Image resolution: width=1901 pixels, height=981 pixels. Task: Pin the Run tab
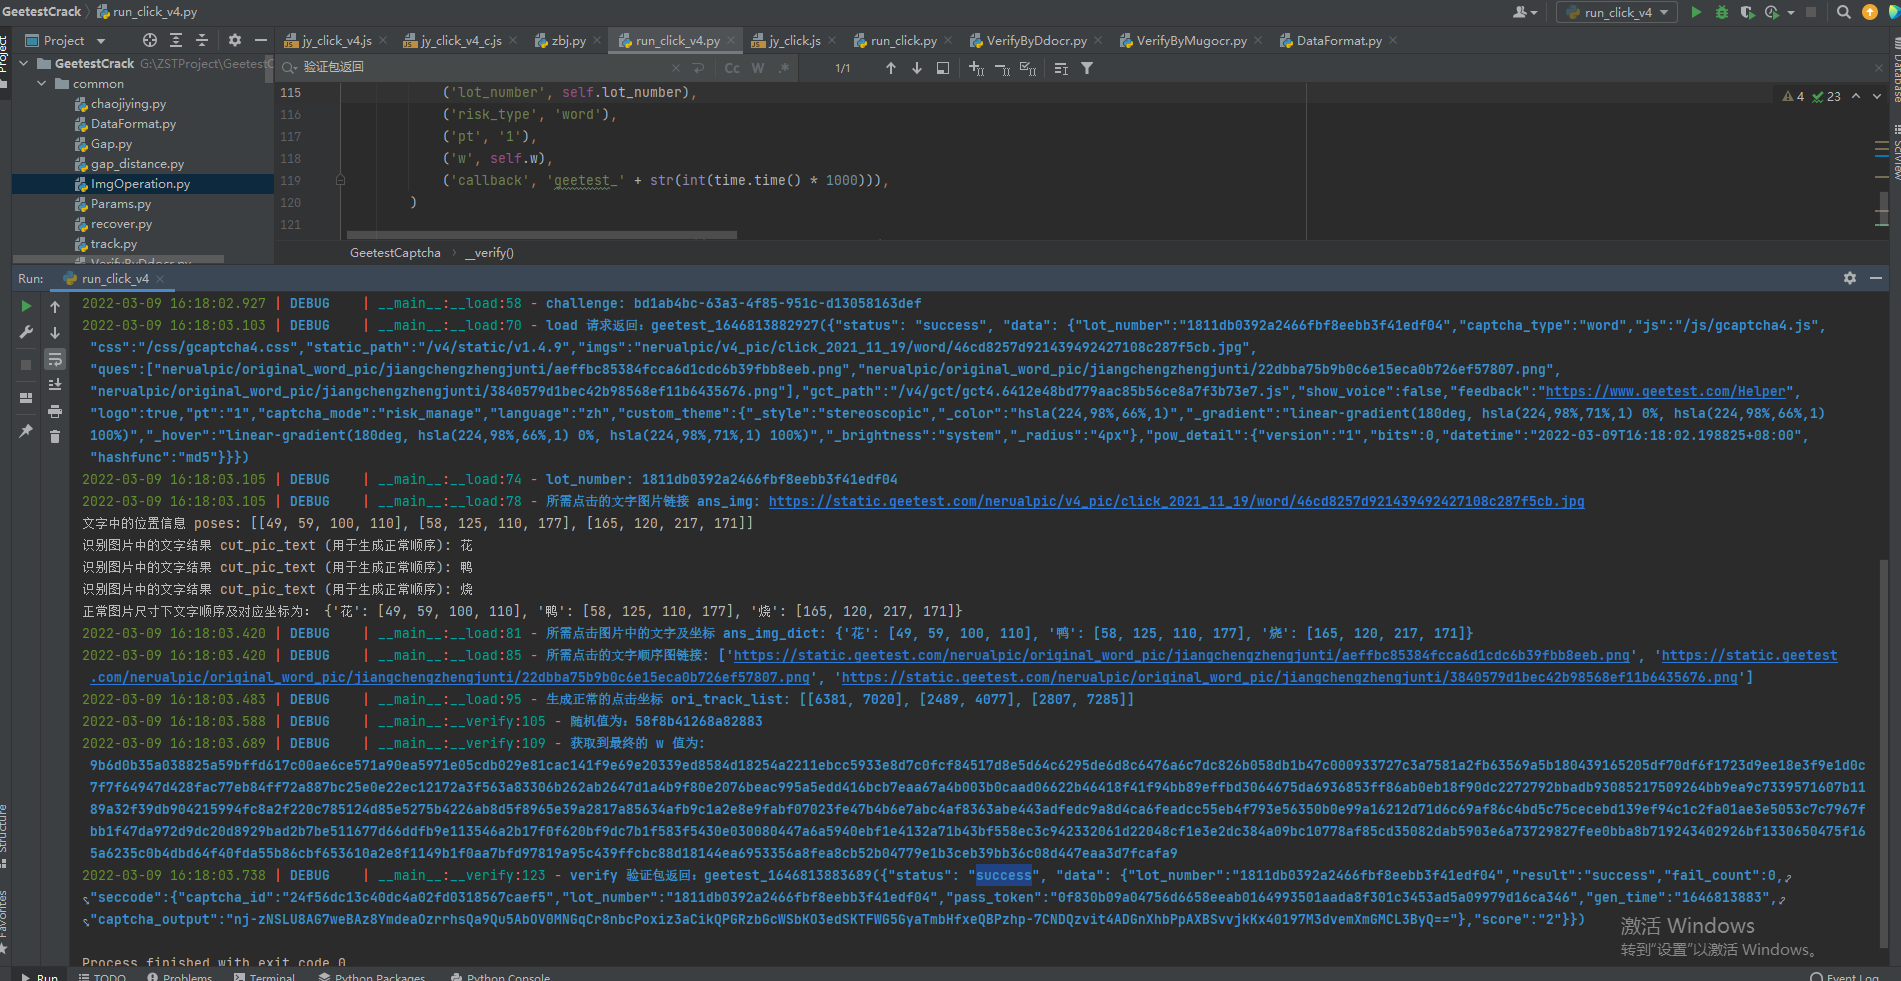pos(27,431)
